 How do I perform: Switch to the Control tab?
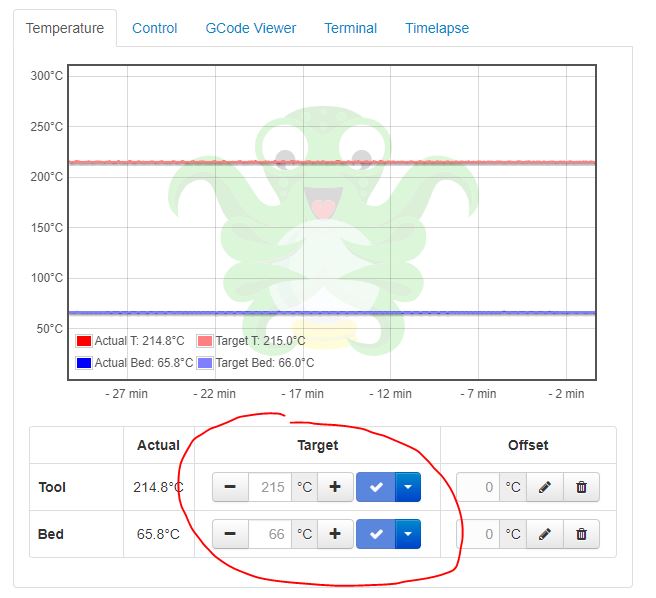pyautogui.click(x=155, y=28)
